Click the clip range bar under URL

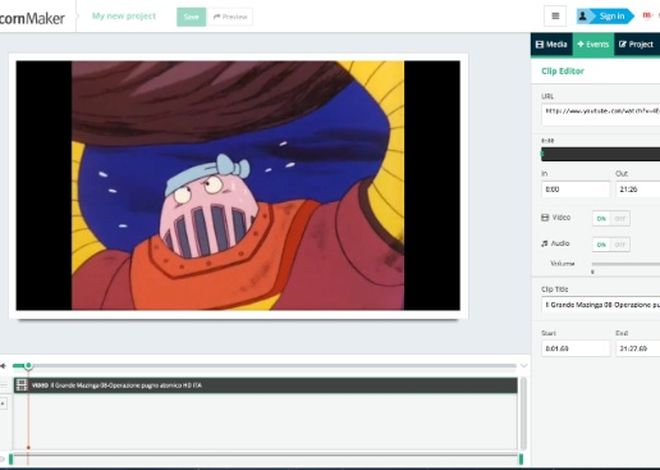tap(600, 154)
